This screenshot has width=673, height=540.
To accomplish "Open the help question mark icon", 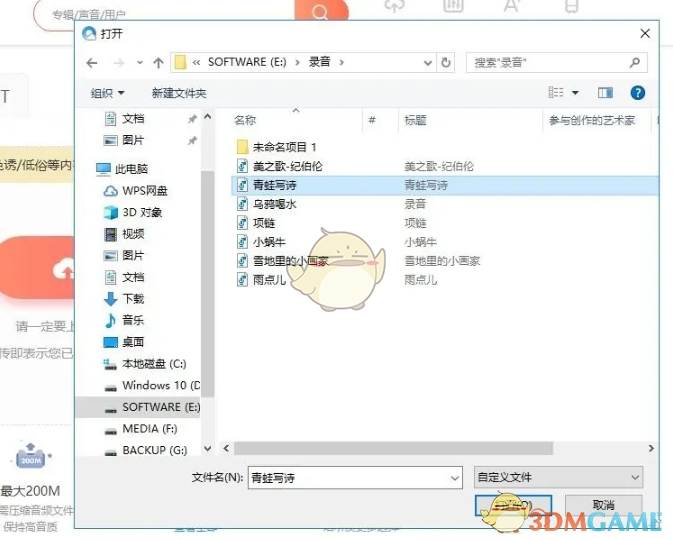I will pos(637,93).
